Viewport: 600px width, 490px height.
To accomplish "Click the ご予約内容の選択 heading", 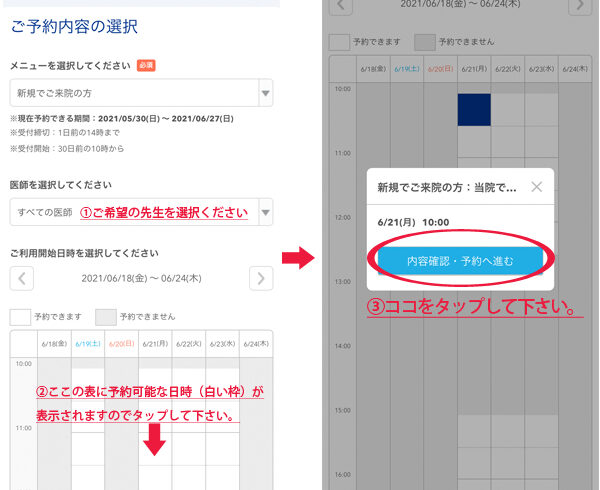I will click(74, 26).
